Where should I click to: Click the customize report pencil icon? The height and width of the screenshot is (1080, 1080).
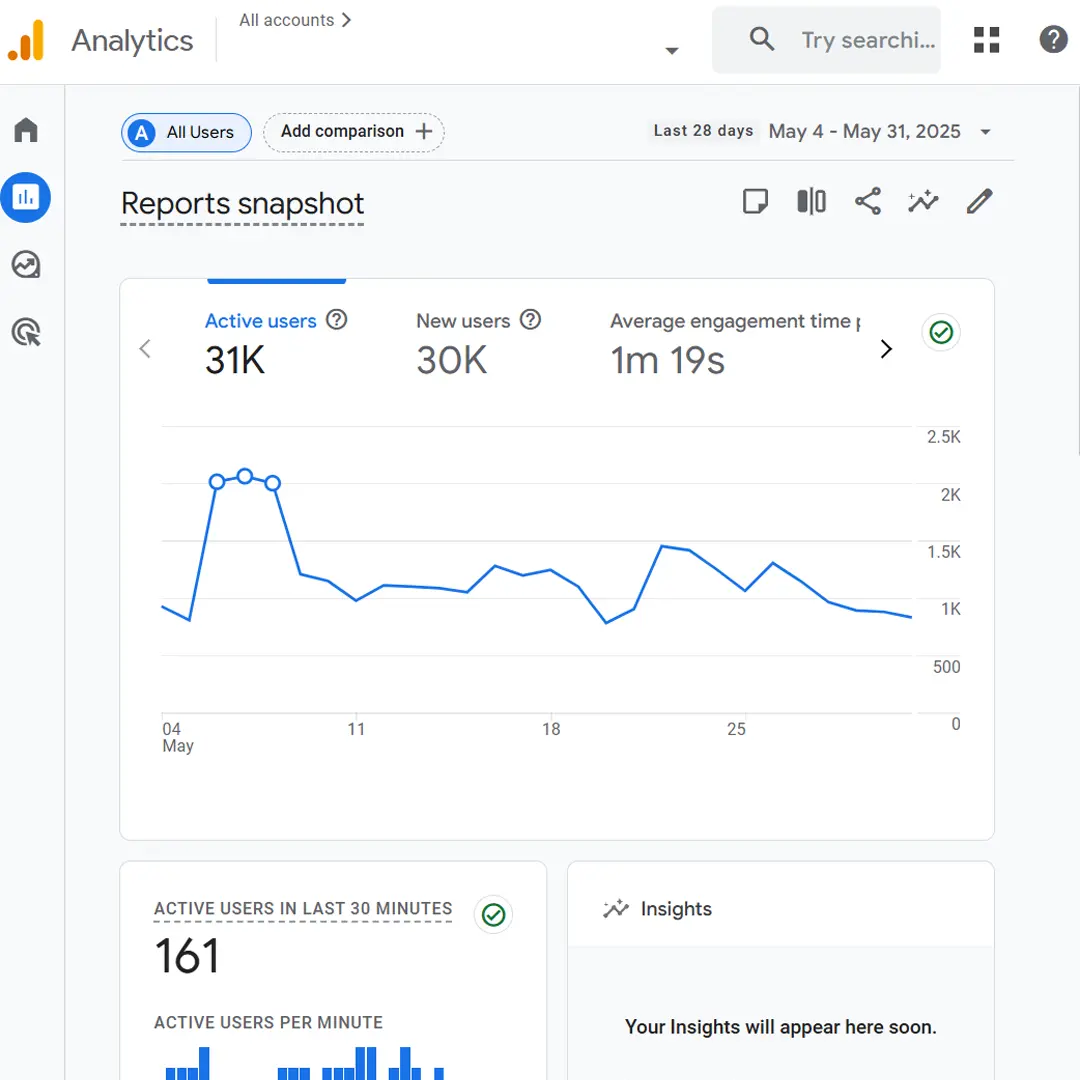click(x=979, y=201)
